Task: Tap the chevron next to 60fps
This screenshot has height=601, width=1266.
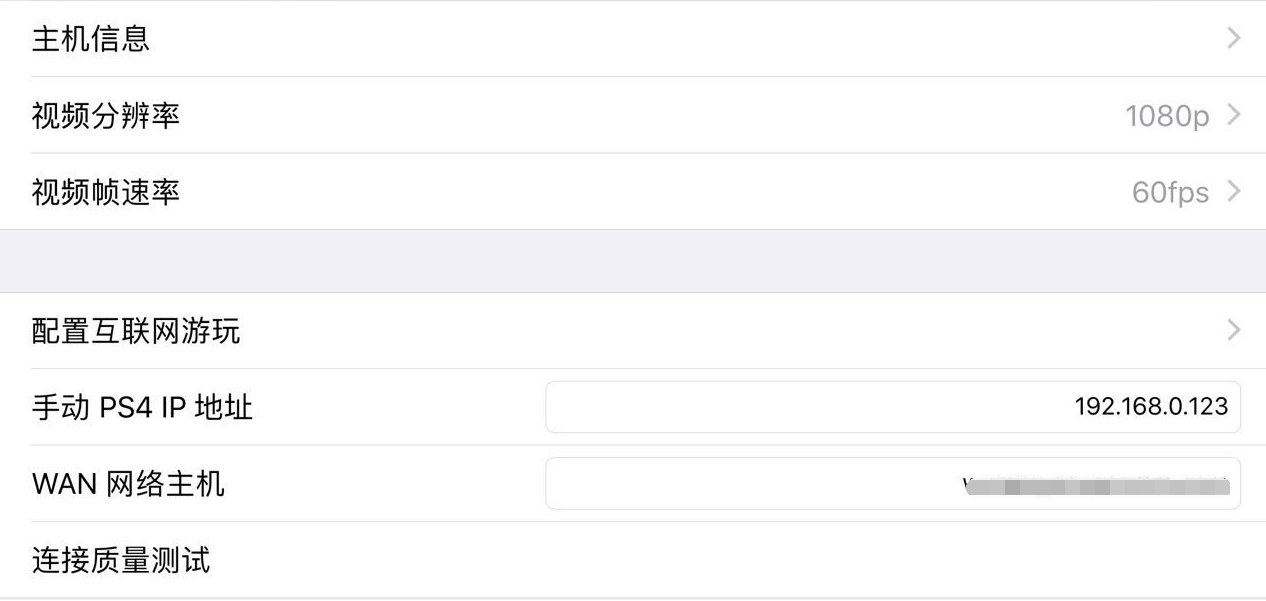Action: [1234, 191]
